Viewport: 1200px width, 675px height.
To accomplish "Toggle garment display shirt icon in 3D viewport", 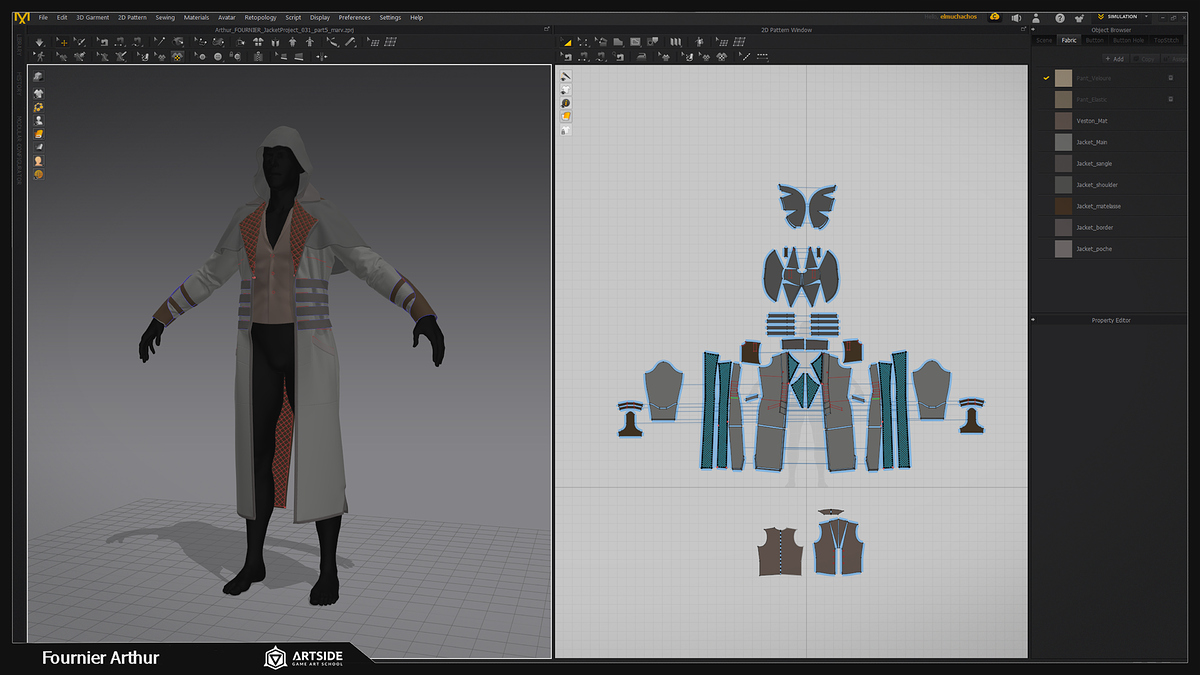I will pyautogui.click(x=38, y=93).
